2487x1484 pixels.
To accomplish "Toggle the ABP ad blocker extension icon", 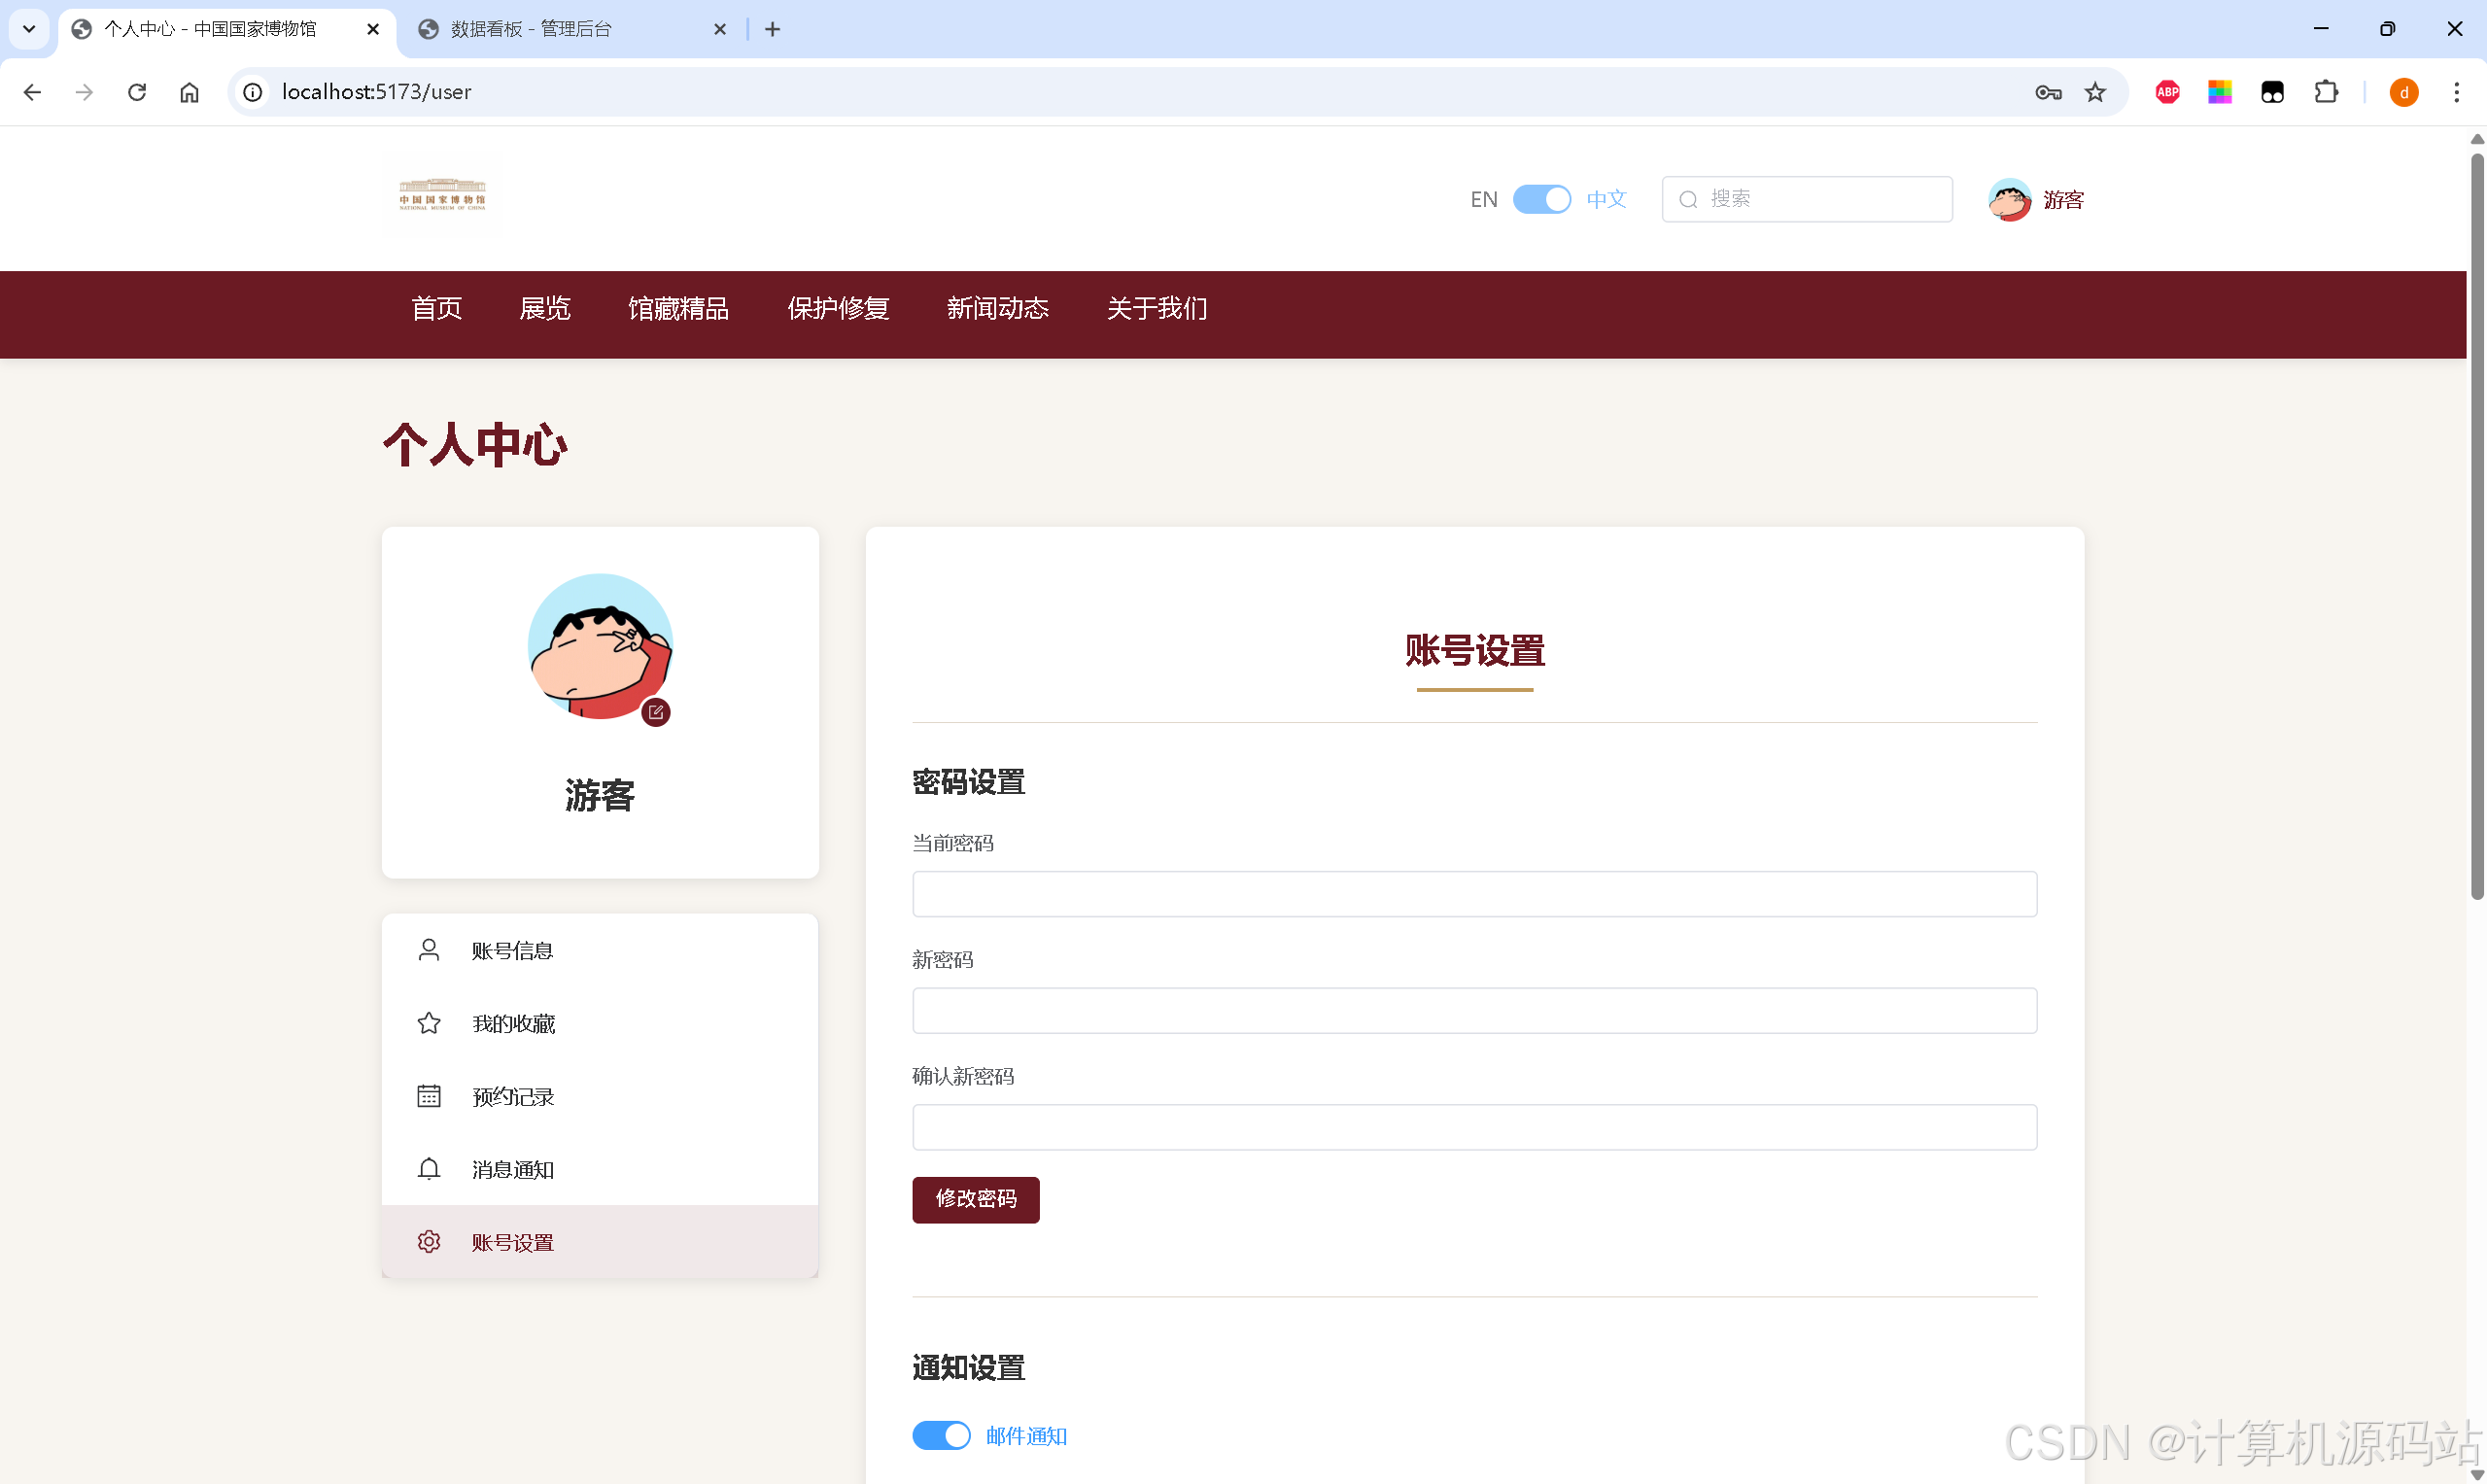I will click(x=2167, y=91).
